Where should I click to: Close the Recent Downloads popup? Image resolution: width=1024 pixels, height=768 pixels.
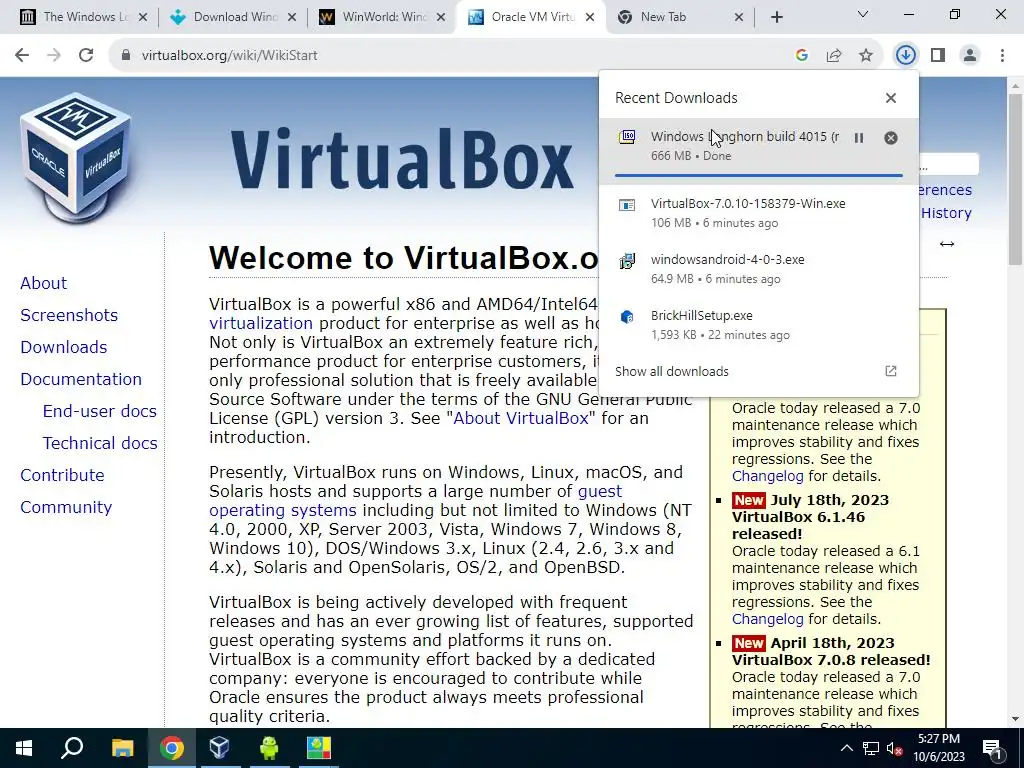pyautogui.click(x=891, y=98)
